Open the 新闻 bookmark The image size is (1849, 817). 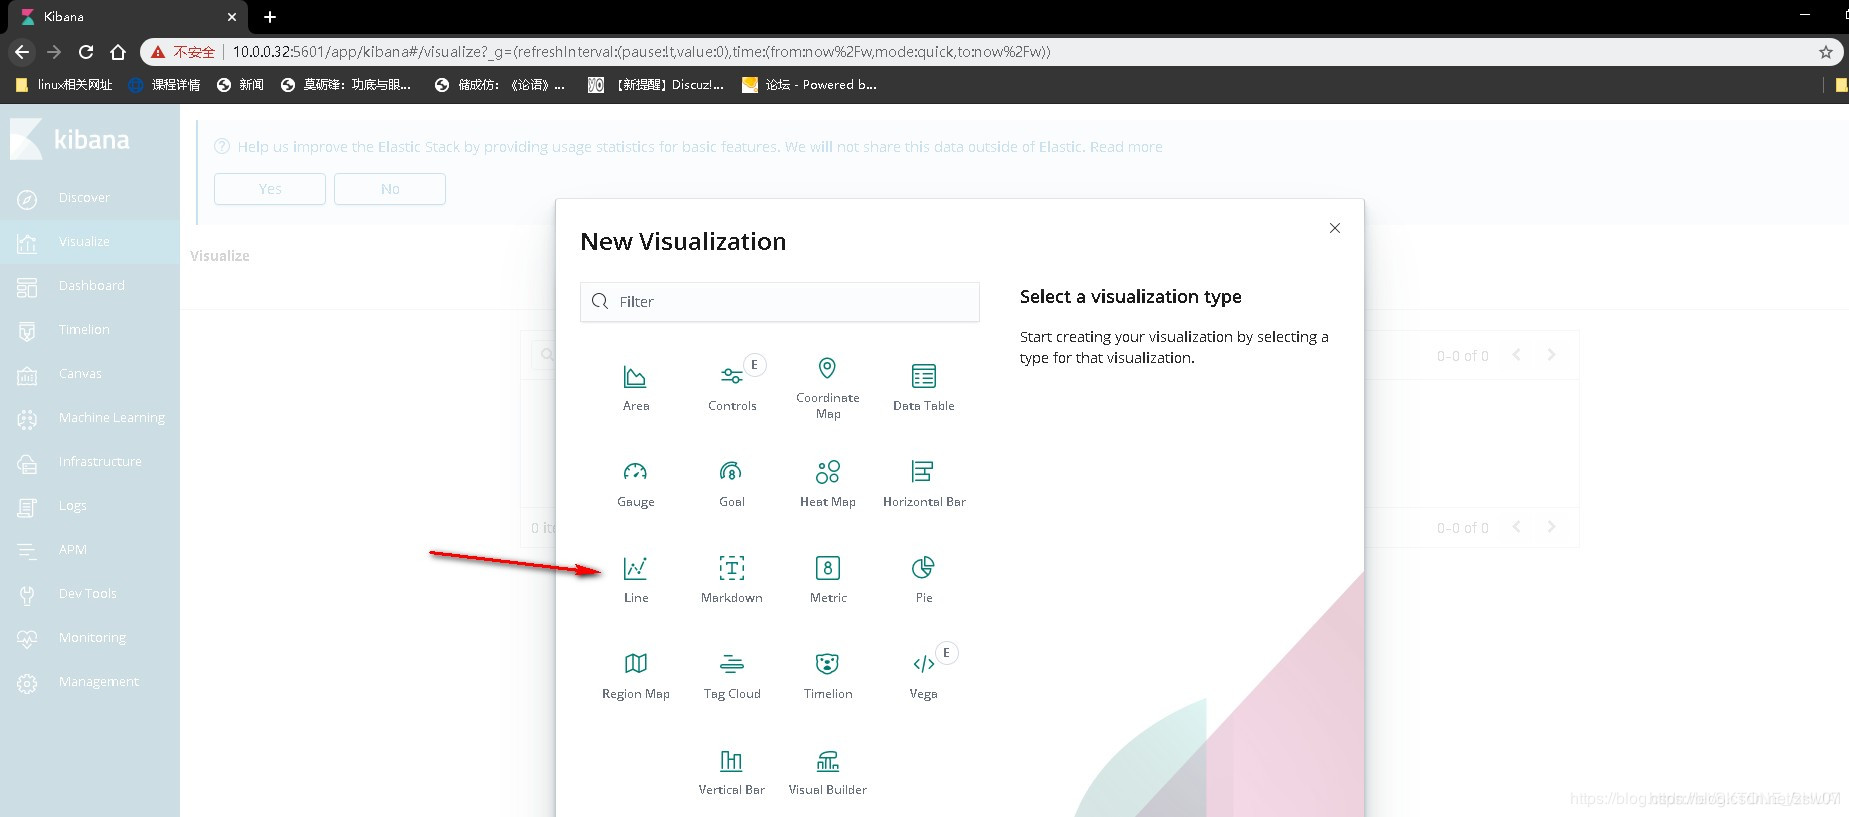click(241, 85)
